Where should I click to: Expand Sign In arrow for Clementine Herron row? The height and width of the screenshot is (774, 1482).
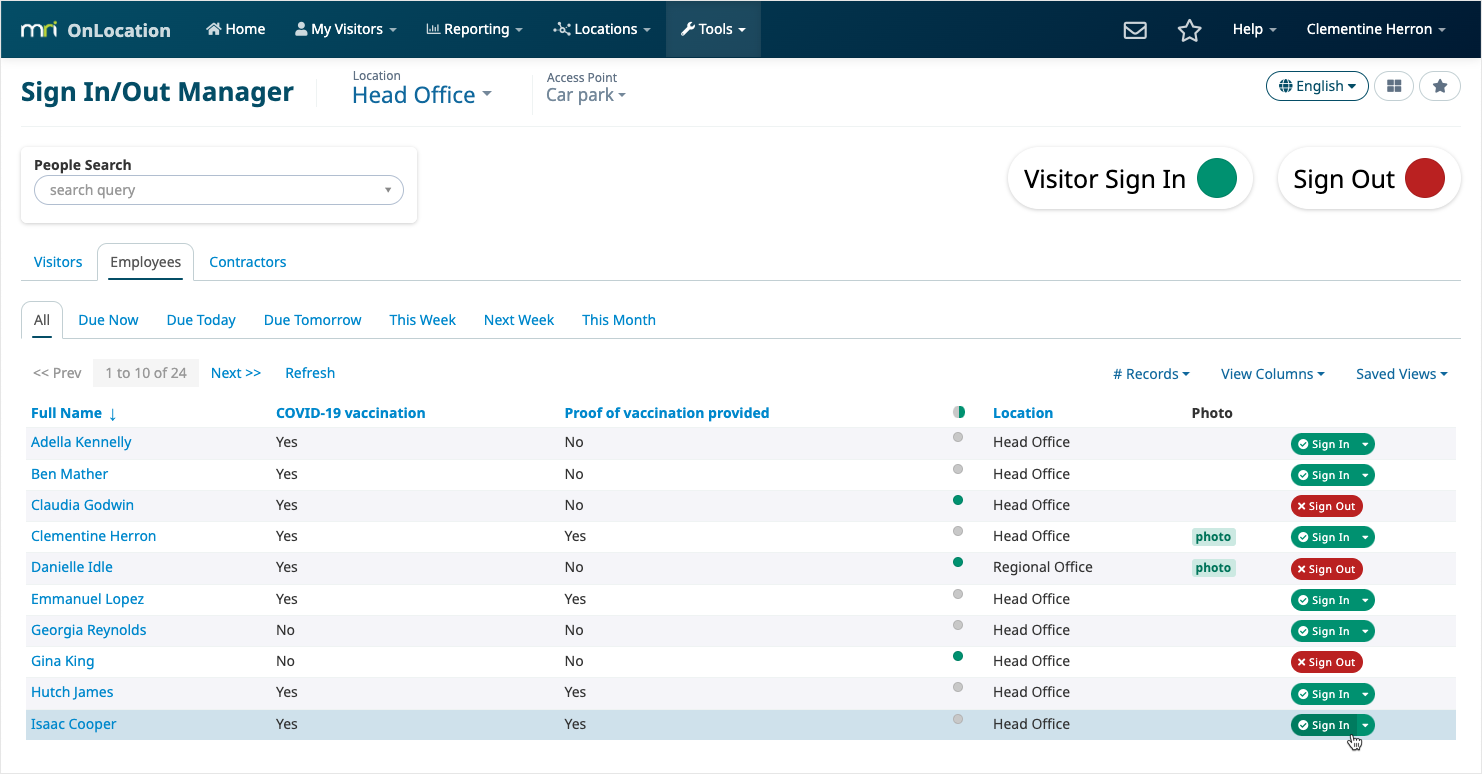[x=1366, y=537]
